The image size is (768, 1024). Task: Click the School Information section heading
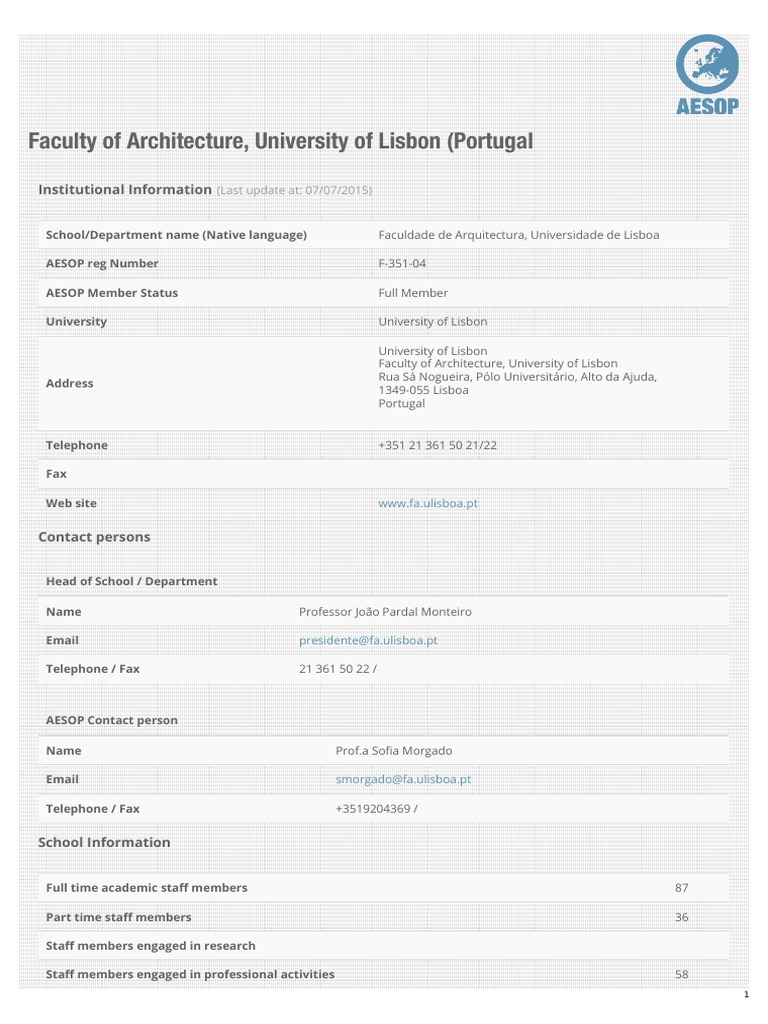click(x=104, y=842)
